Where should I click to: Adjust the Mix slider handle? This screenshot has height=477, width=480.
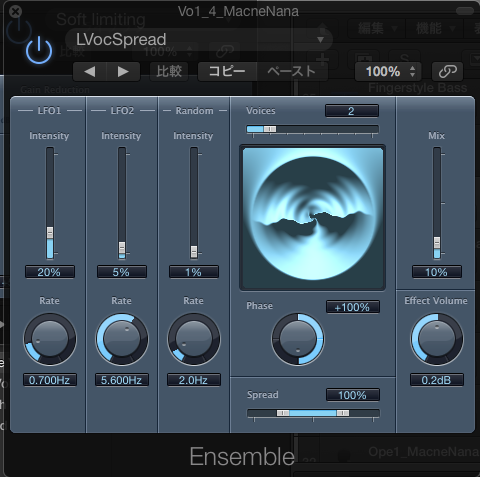tap(437, 243)
